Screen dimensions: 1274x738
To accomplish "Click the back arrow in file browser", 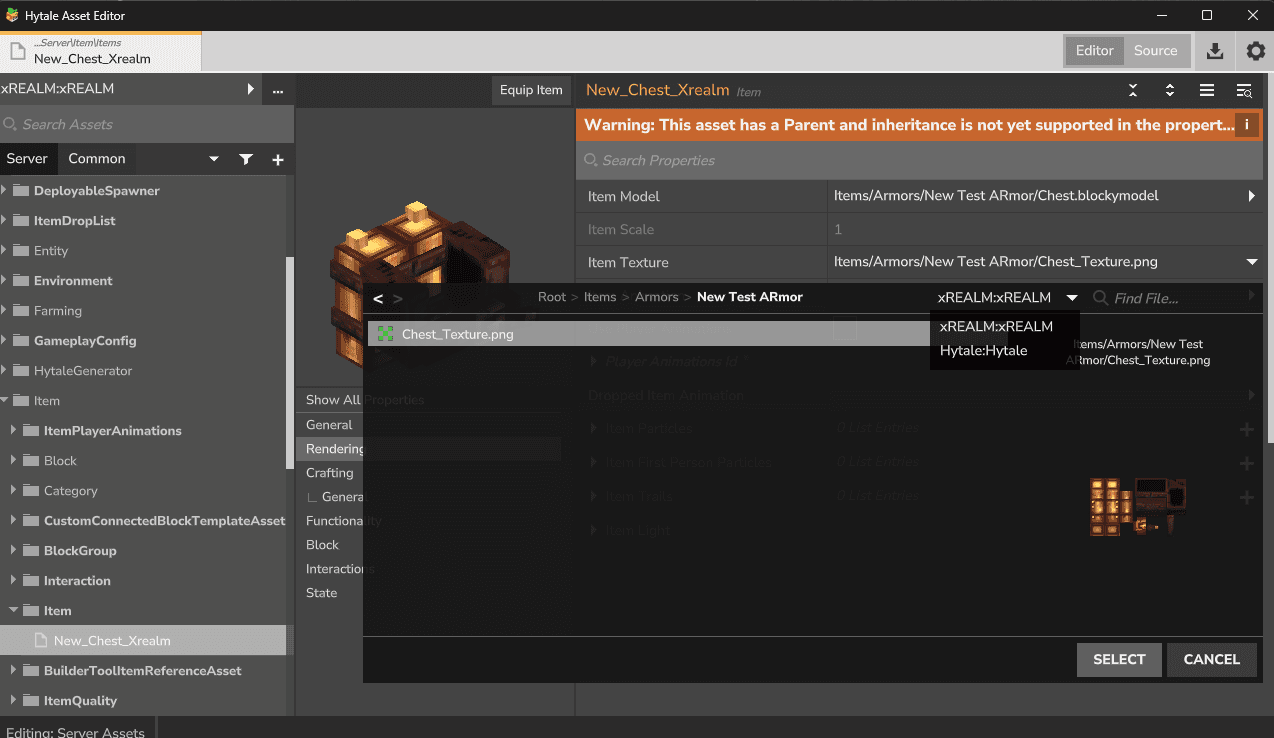I will click(x=378, y=298).
